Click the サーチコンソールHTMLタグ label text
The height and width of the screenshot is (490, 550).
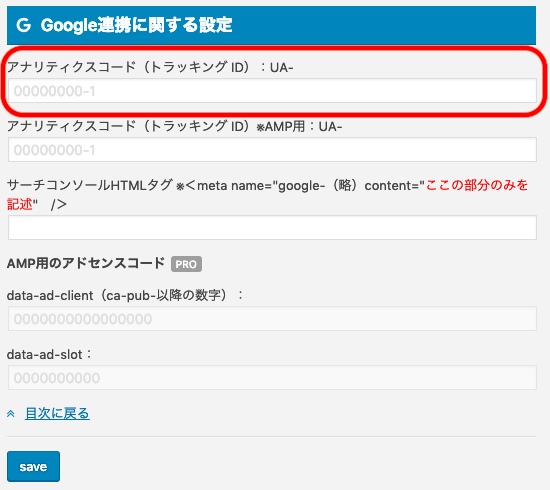(x=90, y=185)
